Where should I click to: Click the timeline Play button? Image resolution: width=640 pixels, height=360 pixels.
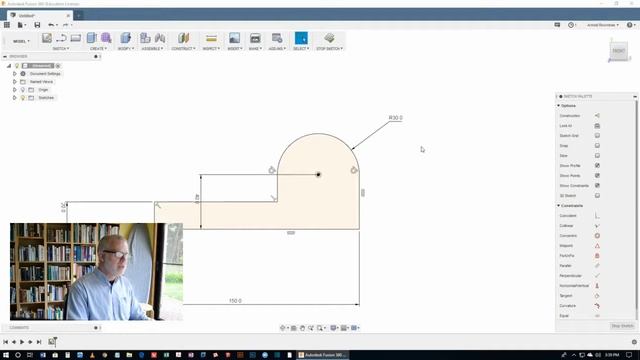click(x=22, y=342)
